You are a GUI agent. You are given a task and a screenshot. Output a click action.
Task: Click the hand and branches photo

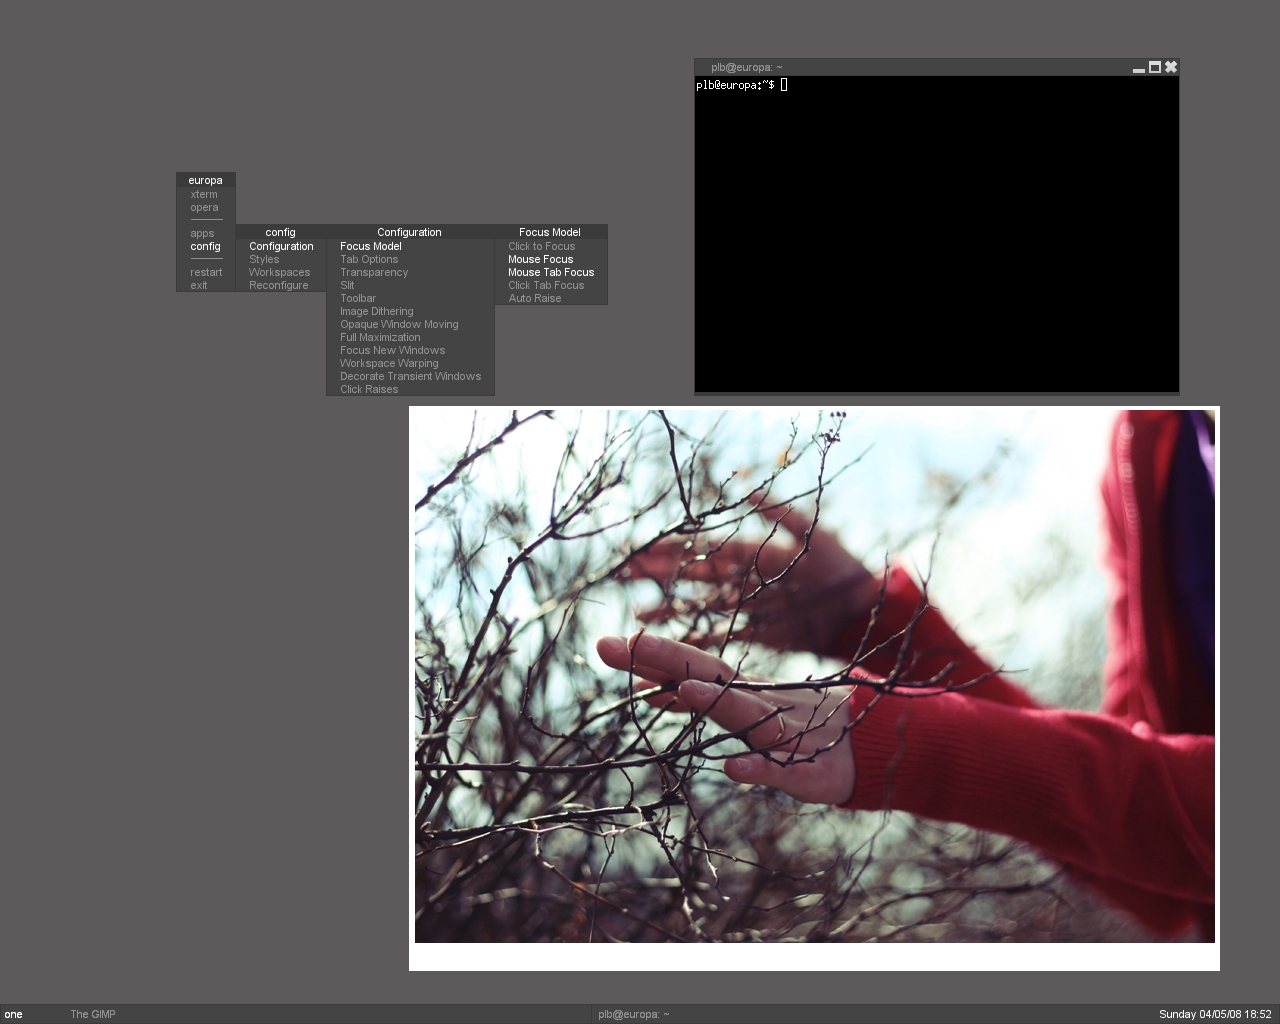click(815, 677)
